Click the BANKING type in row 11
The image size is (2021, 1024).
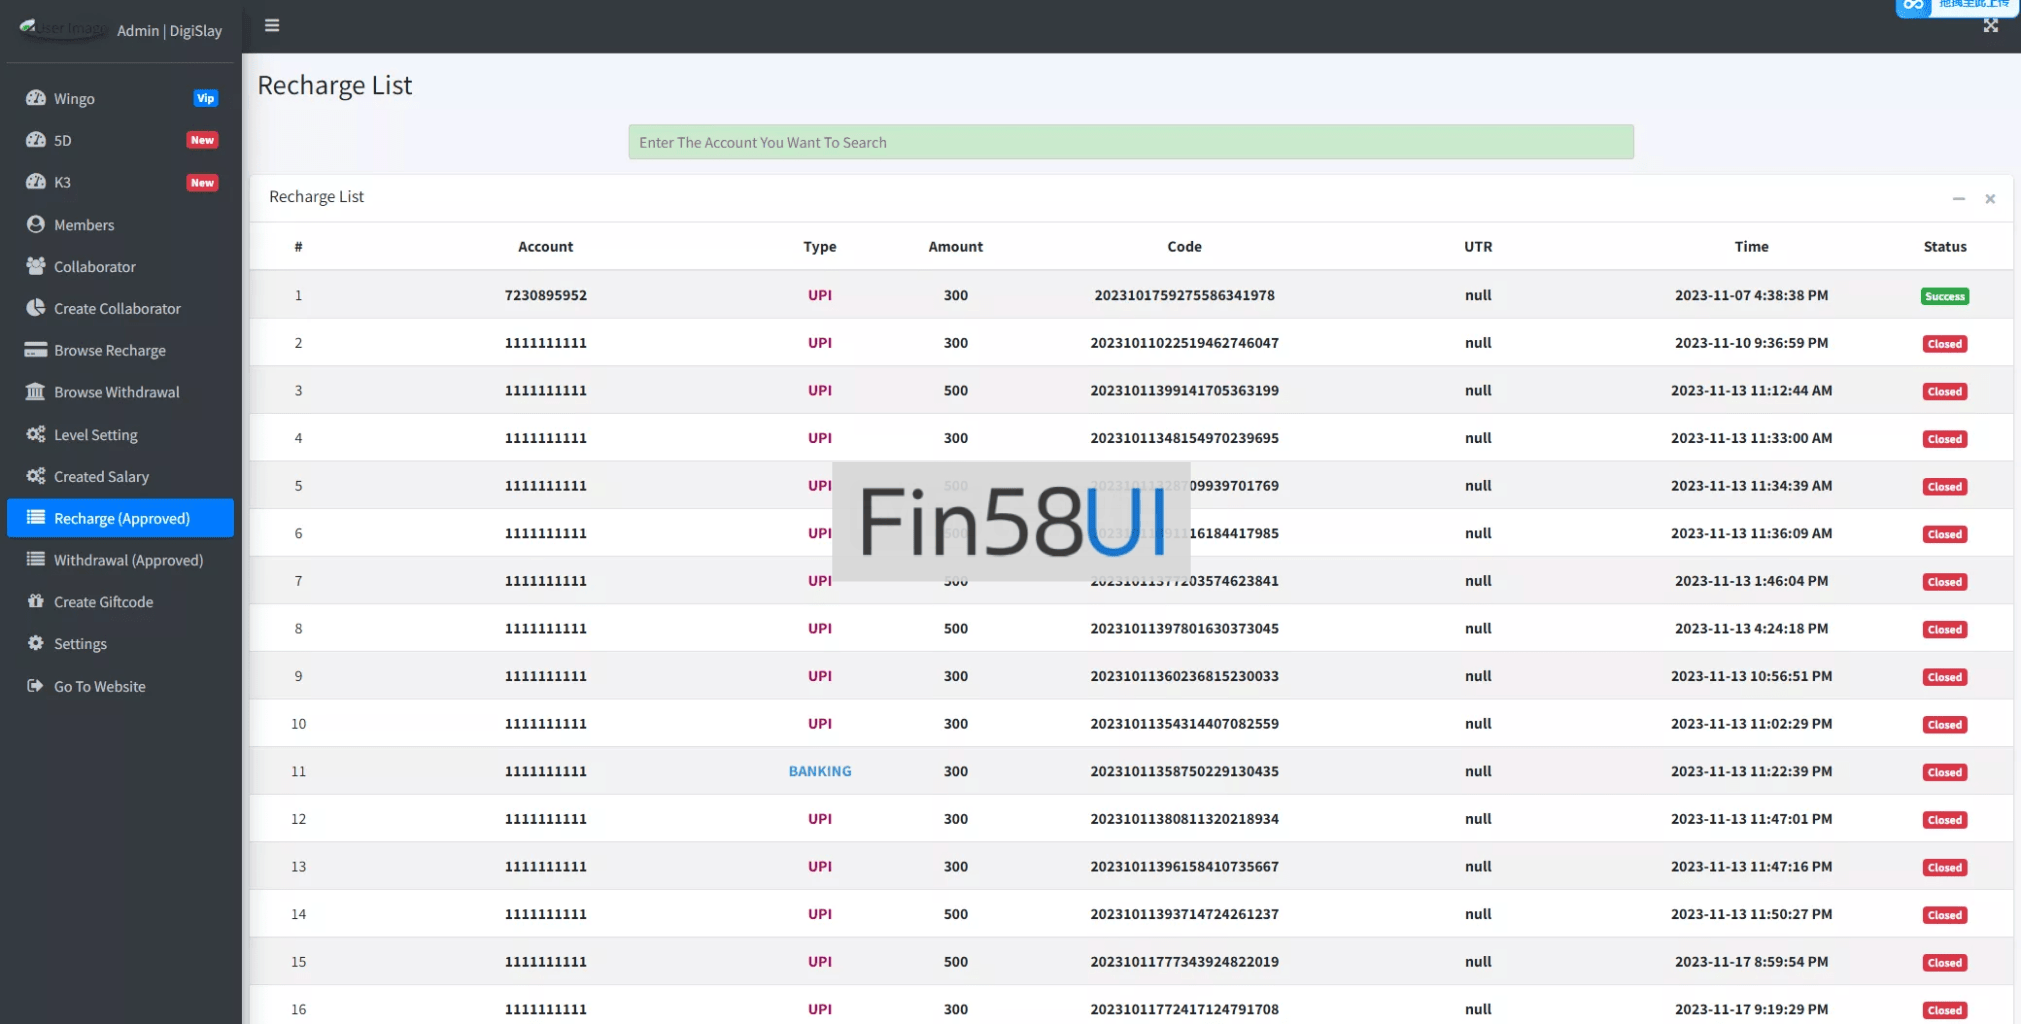tap(819, 771)
